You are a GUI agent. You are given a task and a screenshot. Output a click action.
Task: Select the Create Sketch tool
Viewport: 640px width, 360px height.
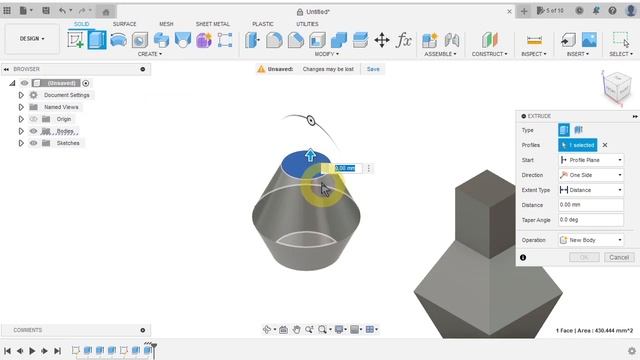(x=76, y=40)
